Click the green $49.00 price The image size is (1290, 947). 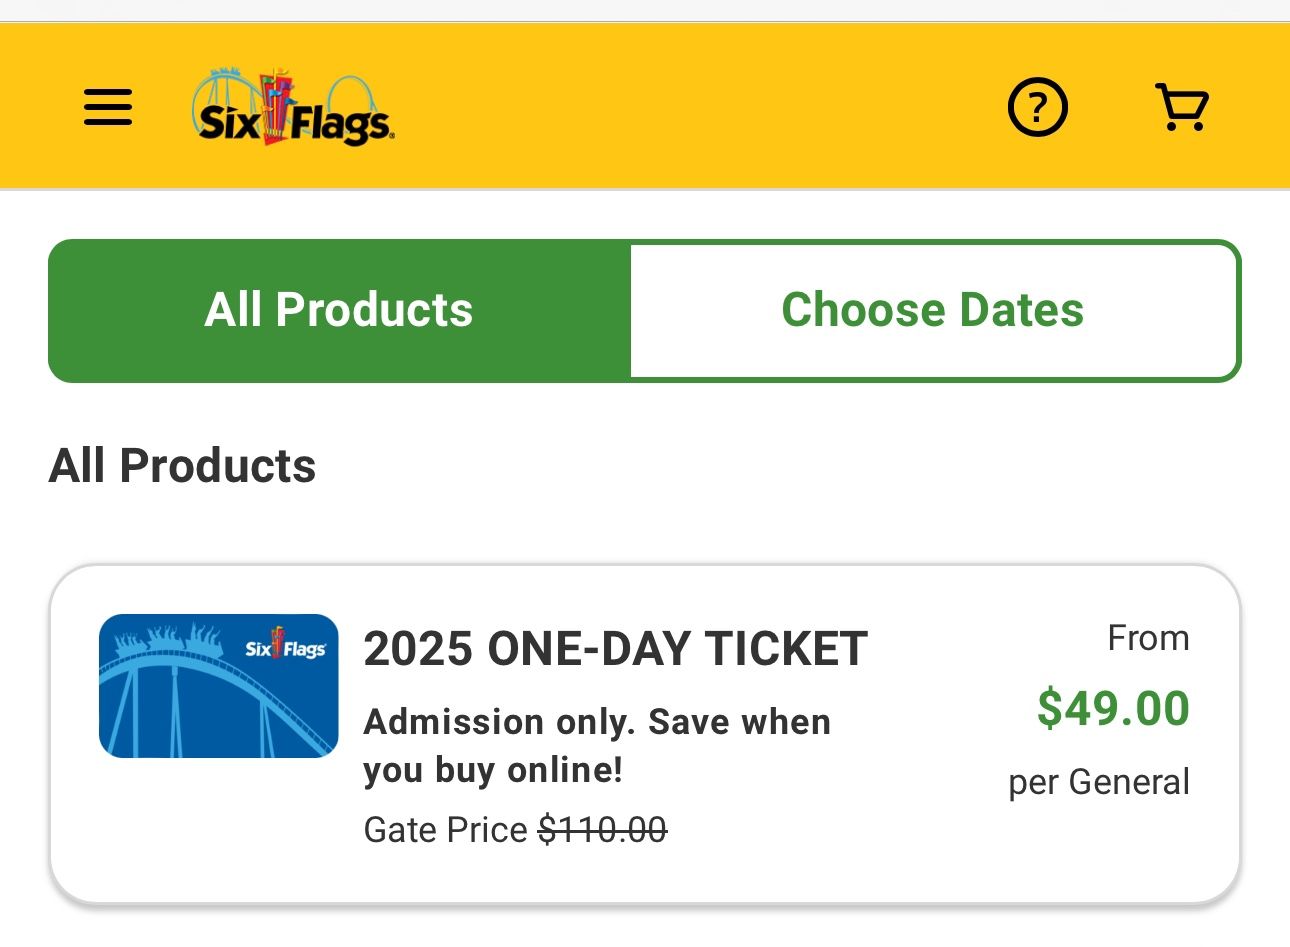tap(1113, 708)
